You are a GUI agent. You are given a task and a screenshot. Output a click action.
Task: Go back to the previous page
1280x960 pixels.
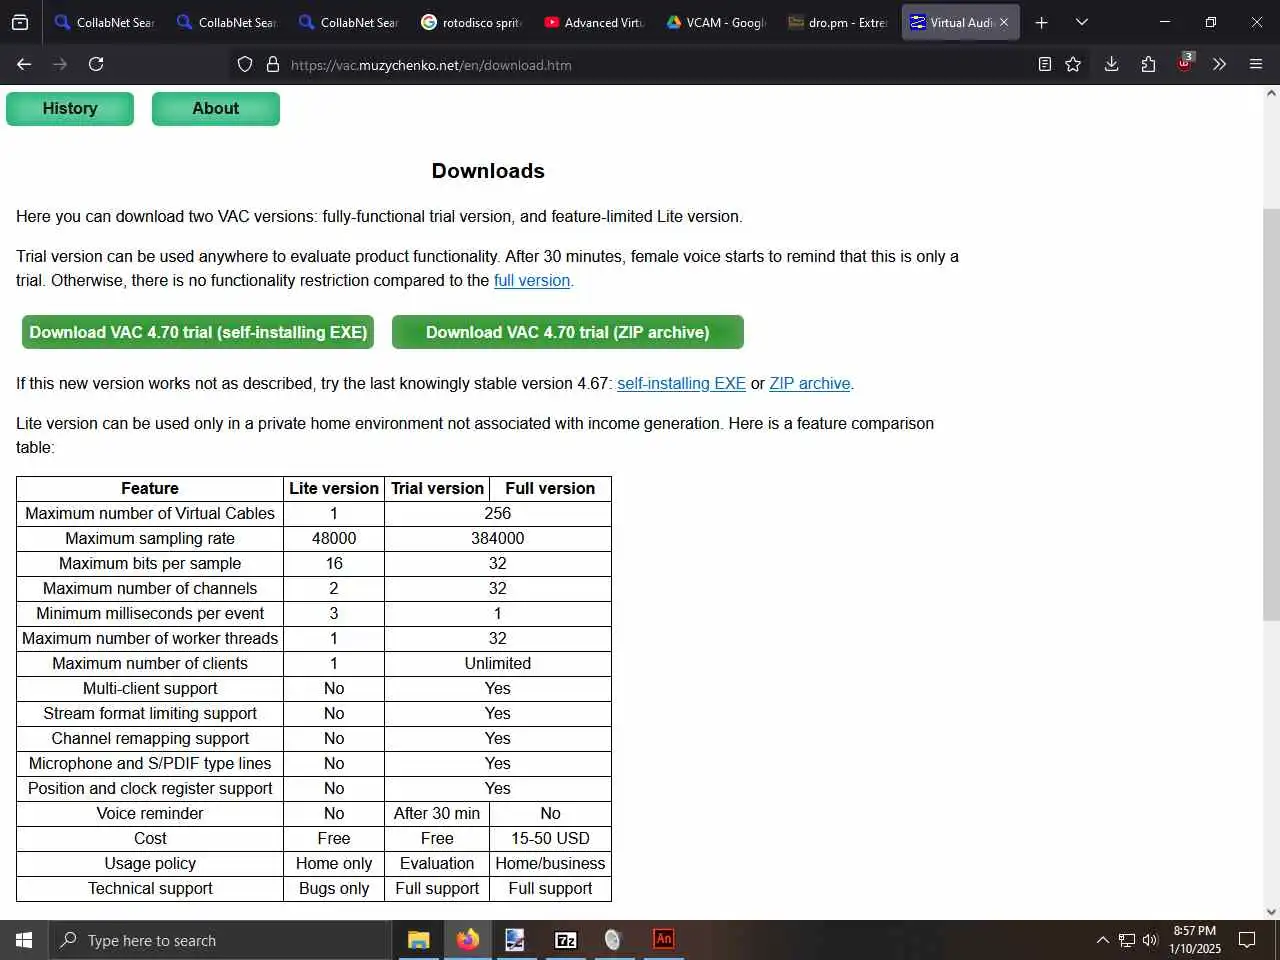pyautogui.click(x=24, y=64)
